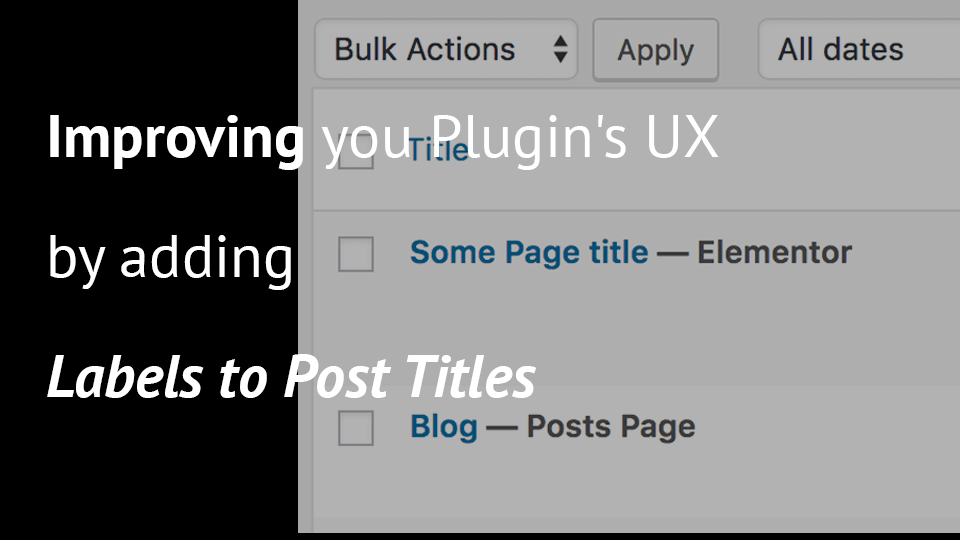Sort by the Title column header

point(438,151)
